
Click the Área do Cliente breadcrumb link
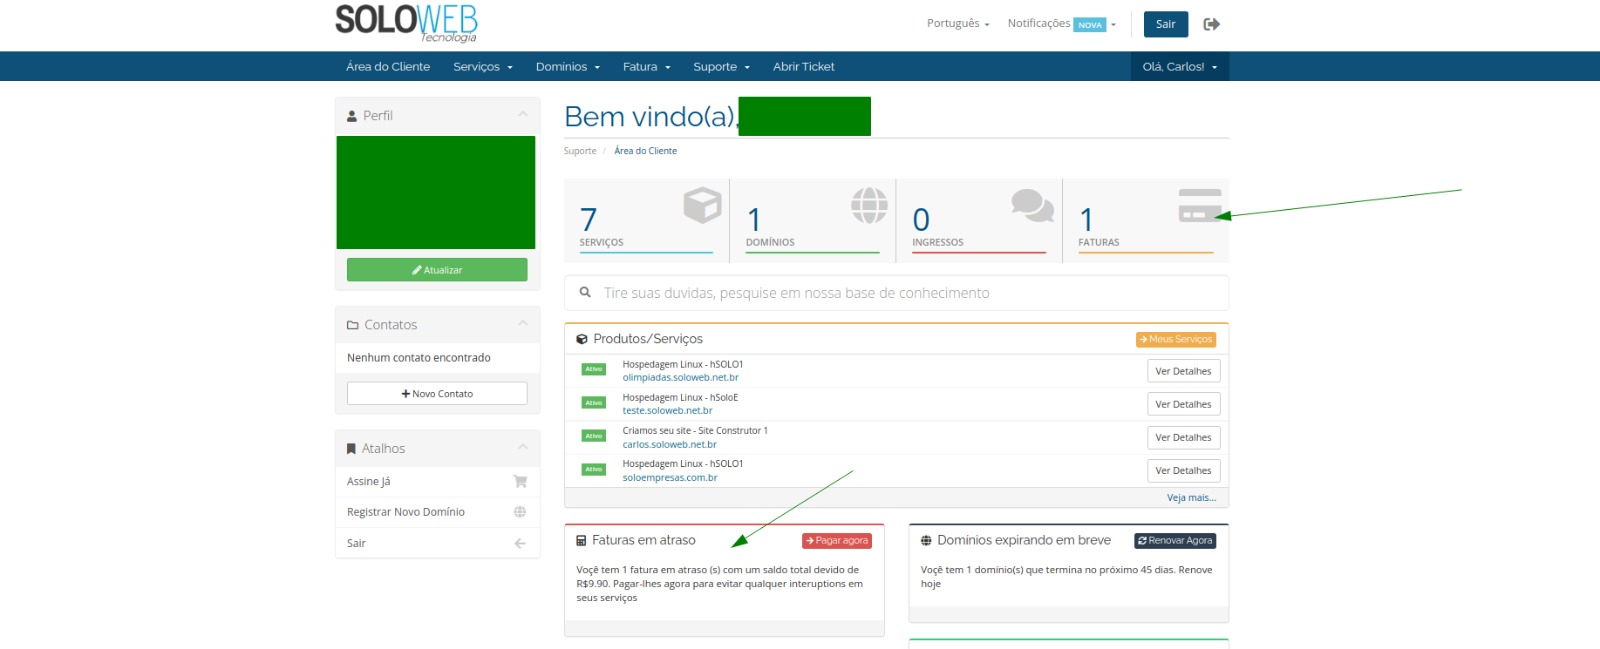tap(645, 151)
